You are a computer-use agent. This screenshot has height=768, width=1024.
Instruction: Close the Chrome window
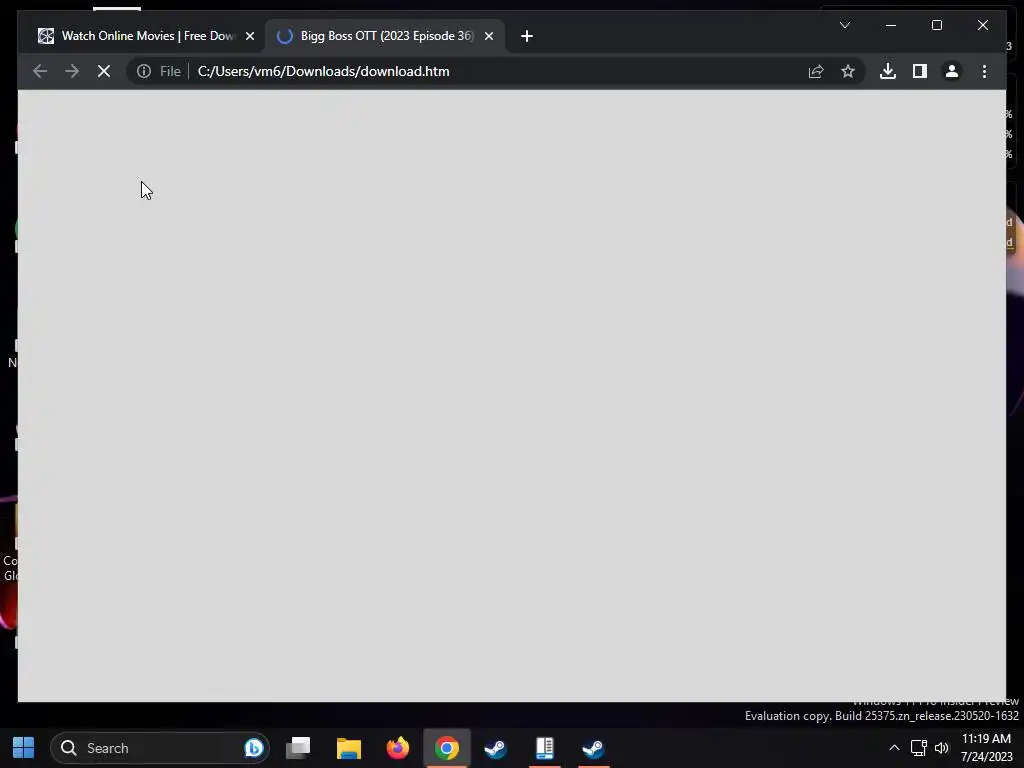tap(983, 25)
